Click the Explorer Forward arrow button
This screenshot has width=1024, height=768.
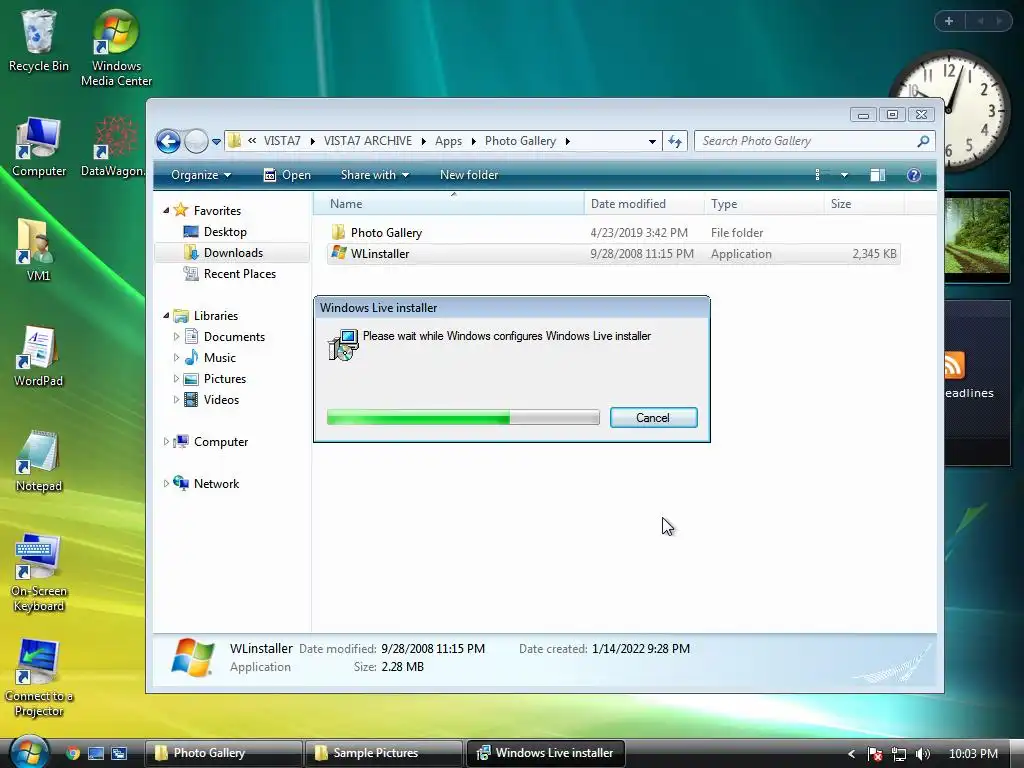[196, 141]
